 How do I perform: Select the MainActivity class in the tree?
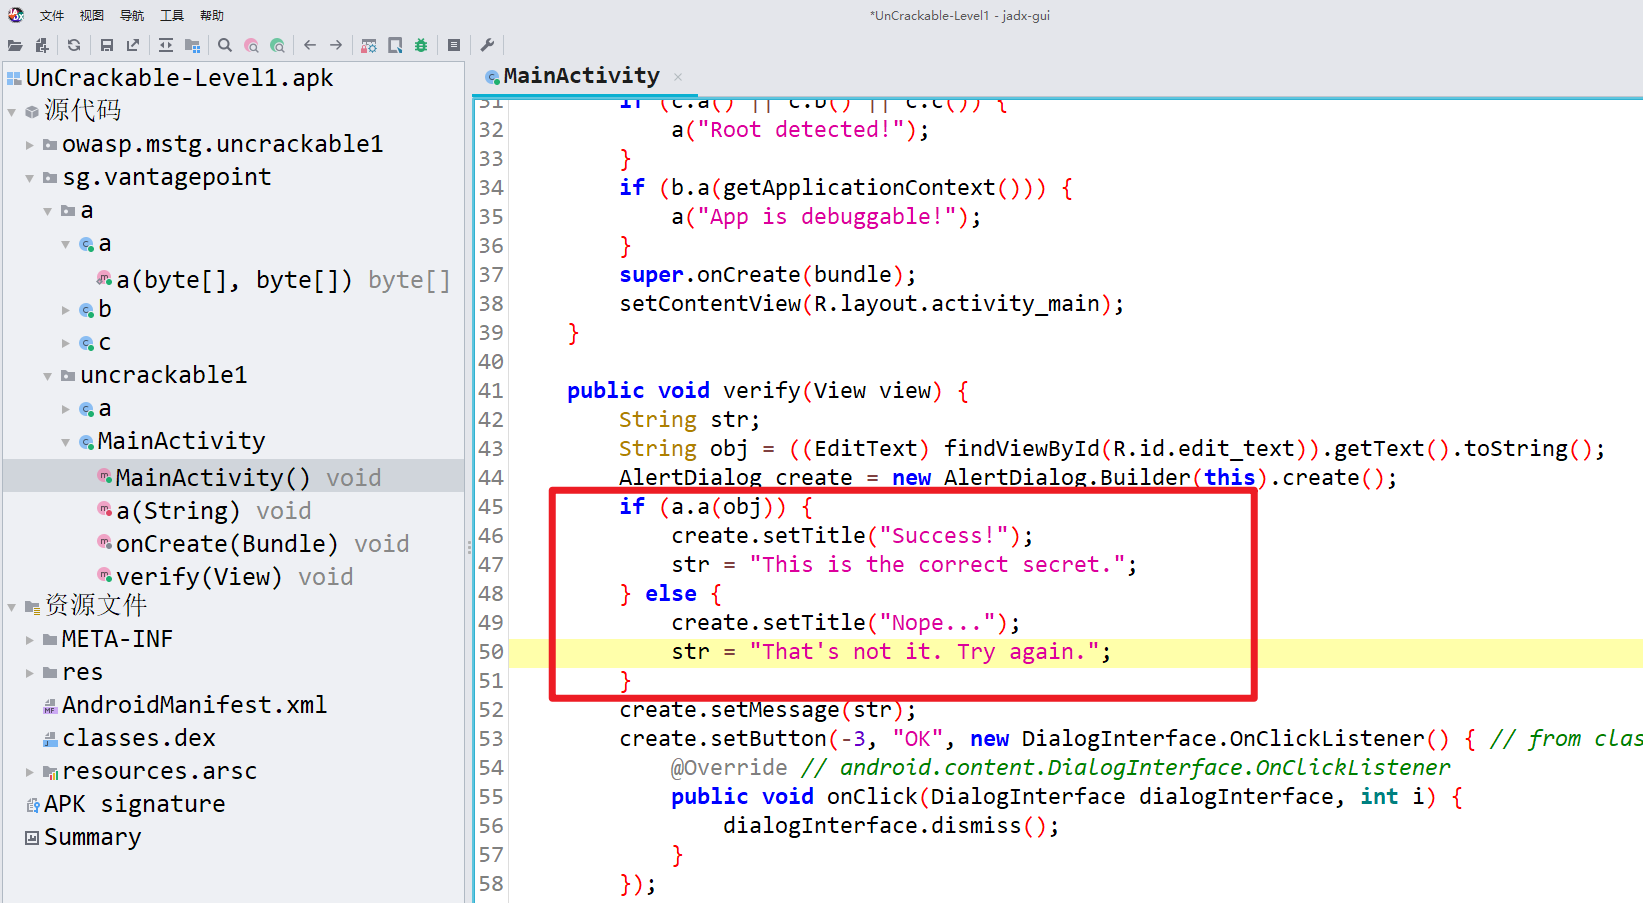pos(181,441)
